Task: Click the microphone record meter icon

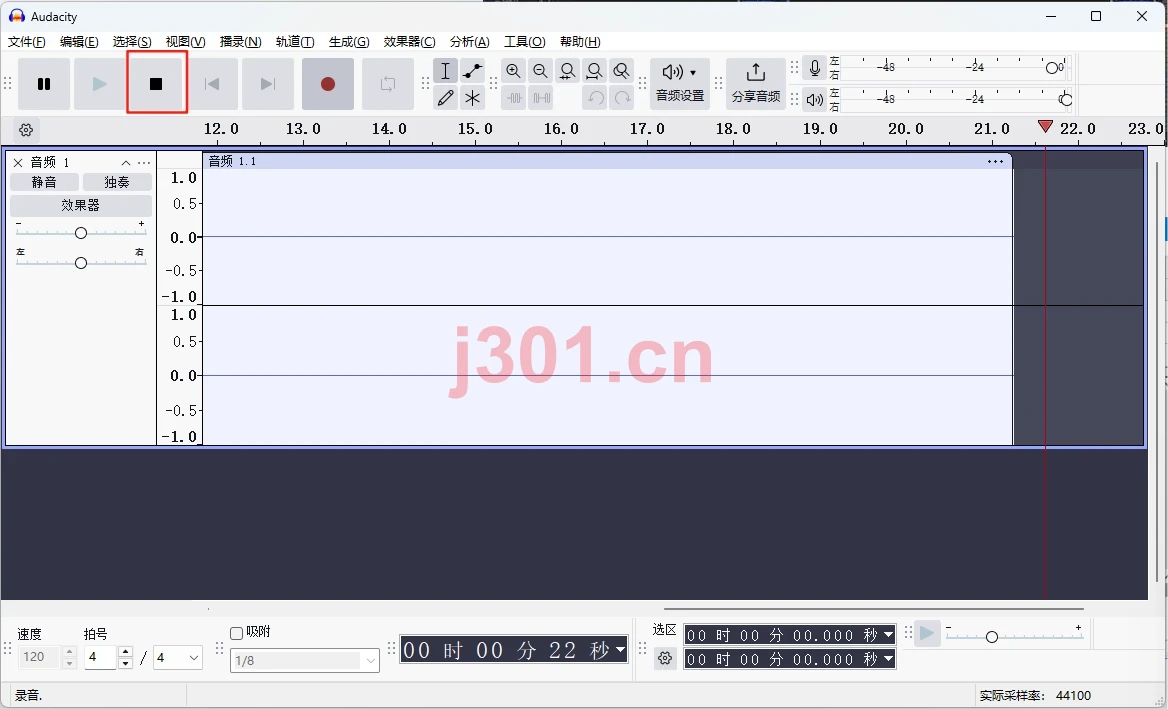Action: [x=815, y=69]
